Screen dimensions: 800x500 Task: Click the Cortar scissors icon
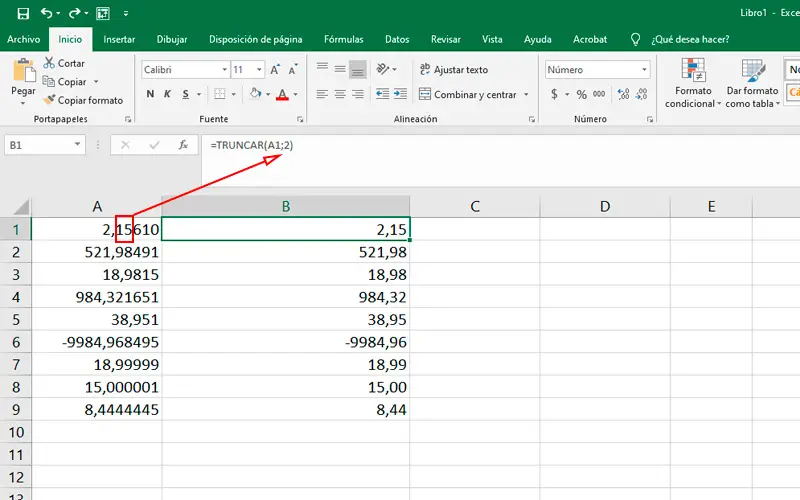tap(49, 63)
